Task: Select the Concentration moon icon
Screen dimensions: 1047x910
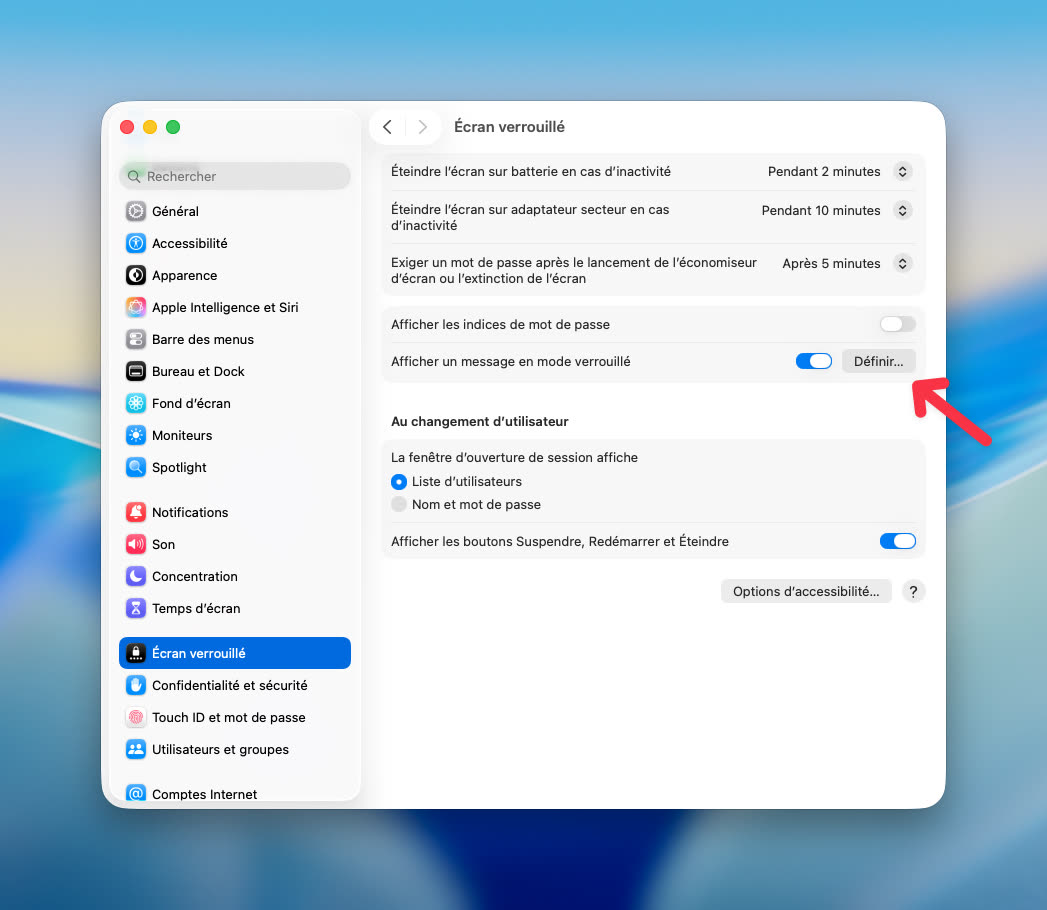Action: pos(136,576)
